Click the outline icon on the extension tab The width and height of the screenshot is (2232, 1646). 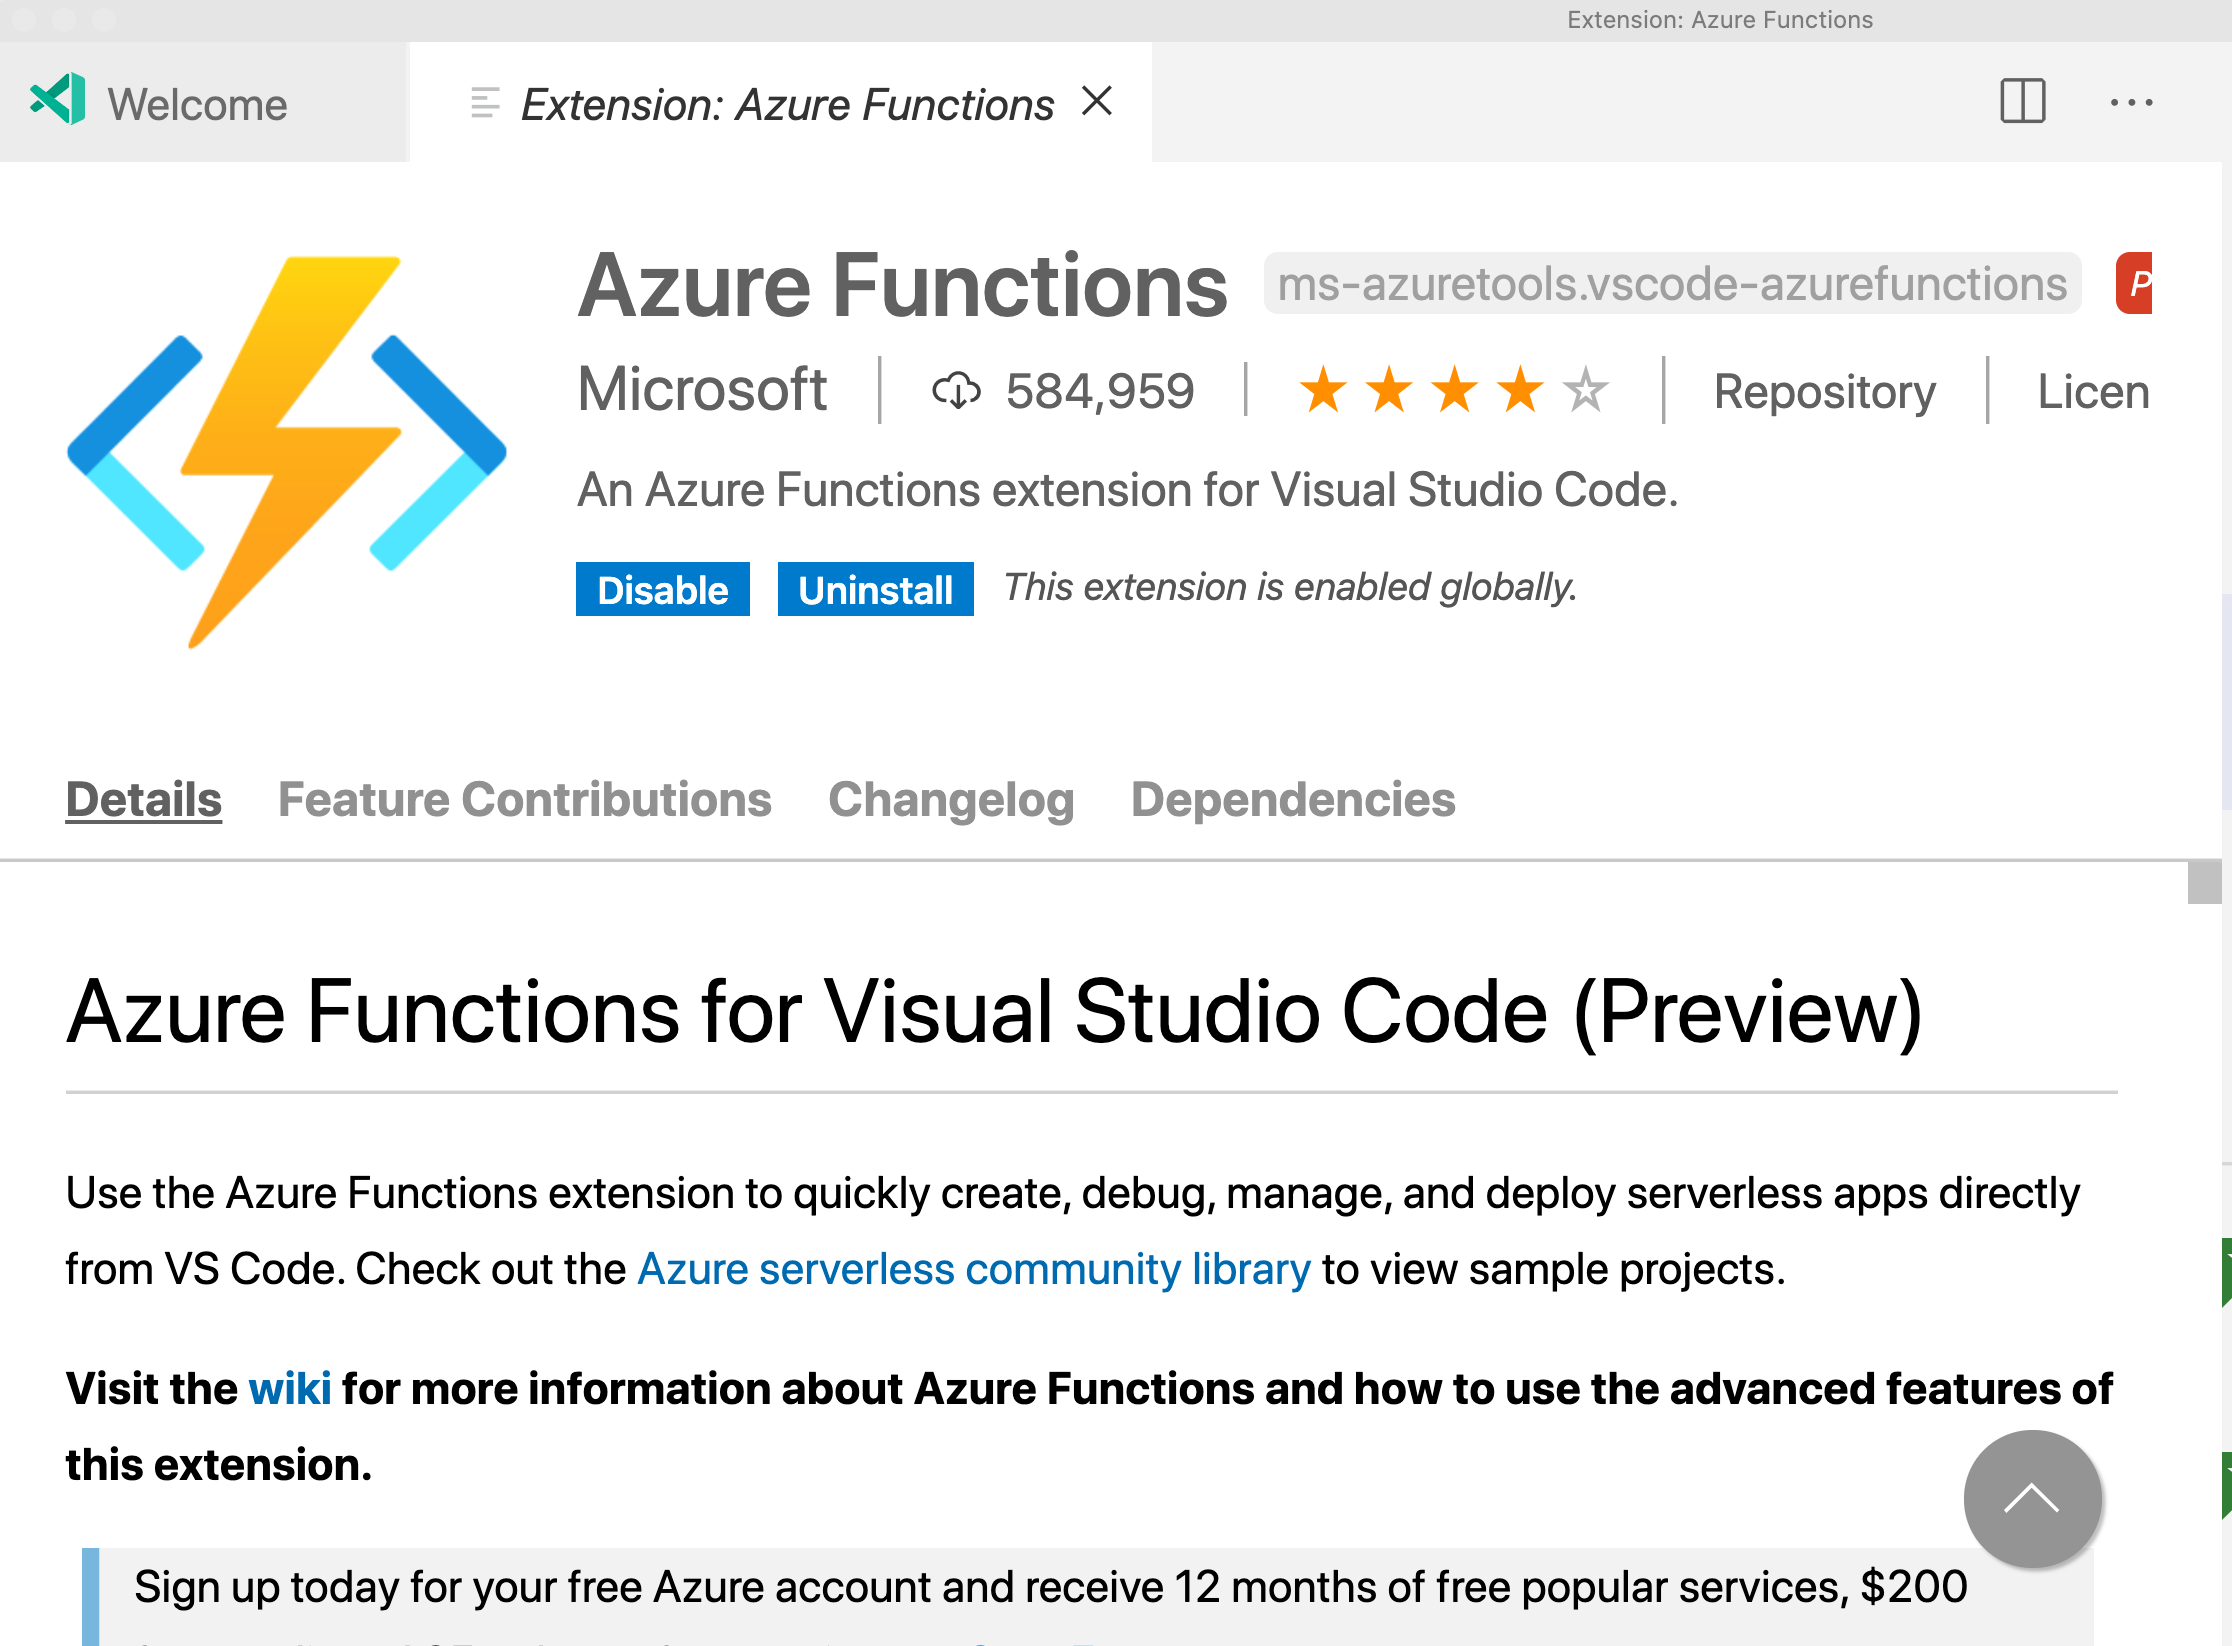point(486,101)
